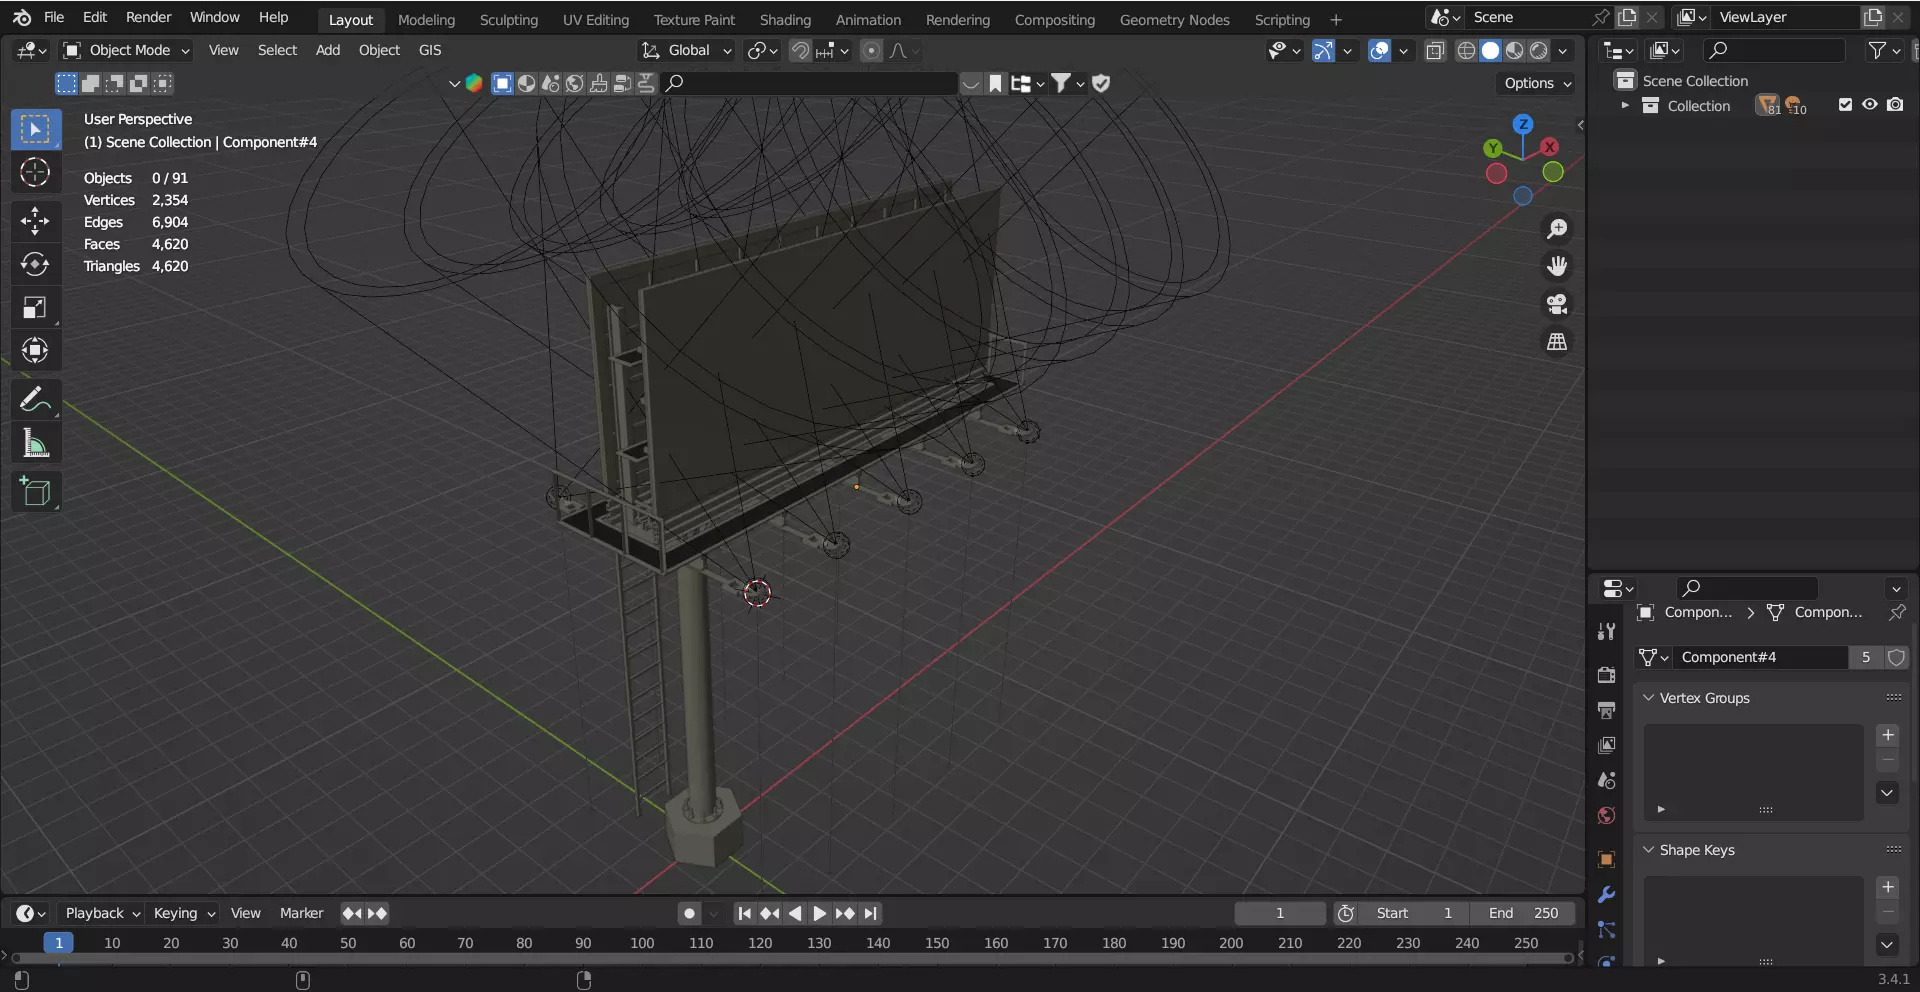Screen dimensions: 1920x992
Task: Pick the Rotate tool
Action: click(35, 264)
